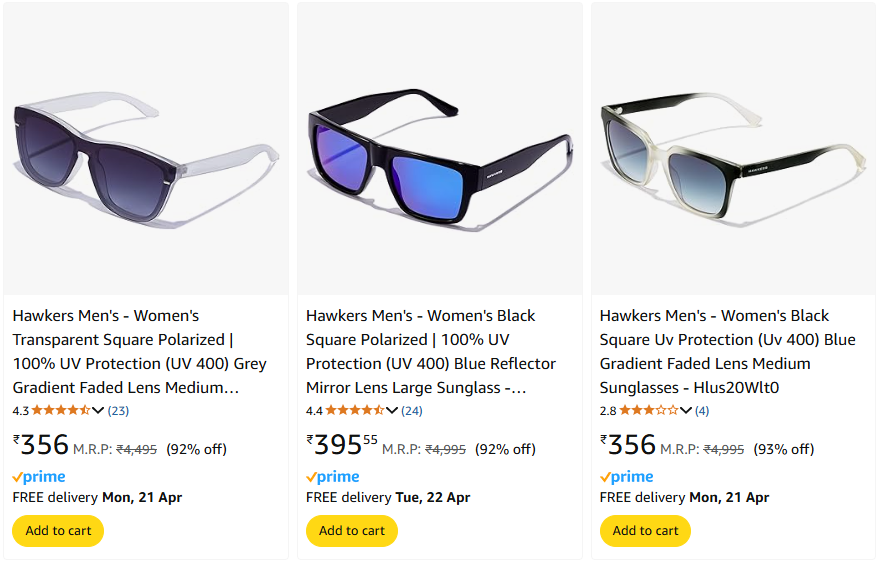Open the Blue Reflector Mirror Lens product title
Viewport: 884px width, 562px height.
tap(431, 352)
